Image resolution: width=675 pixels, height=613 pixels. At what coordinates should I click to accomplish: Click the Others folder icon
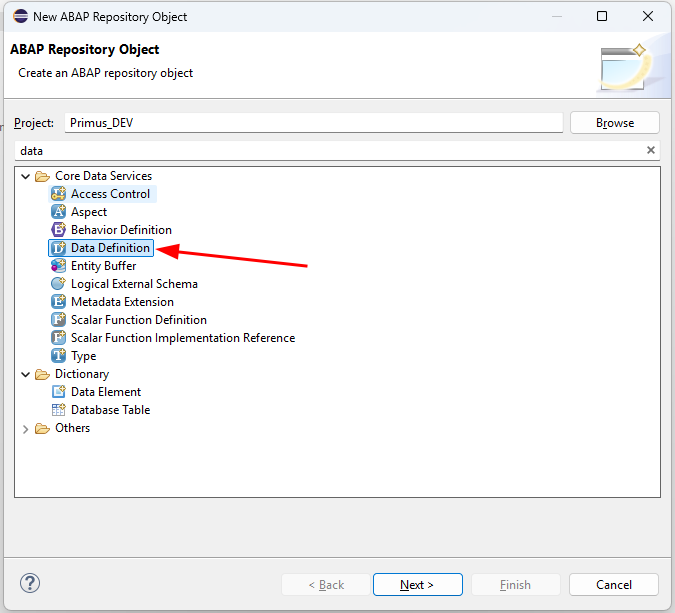tap(42, 428)
